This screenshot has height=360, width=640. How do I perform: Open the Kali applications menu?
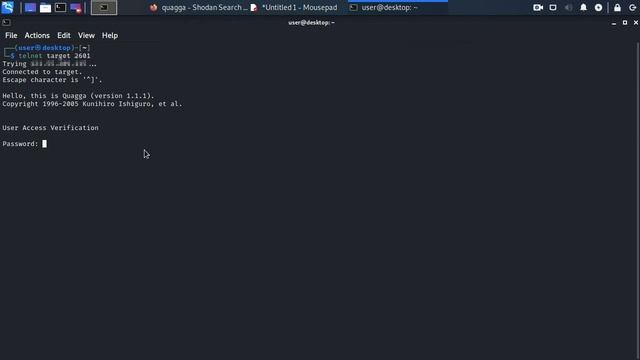pos(7,7)
